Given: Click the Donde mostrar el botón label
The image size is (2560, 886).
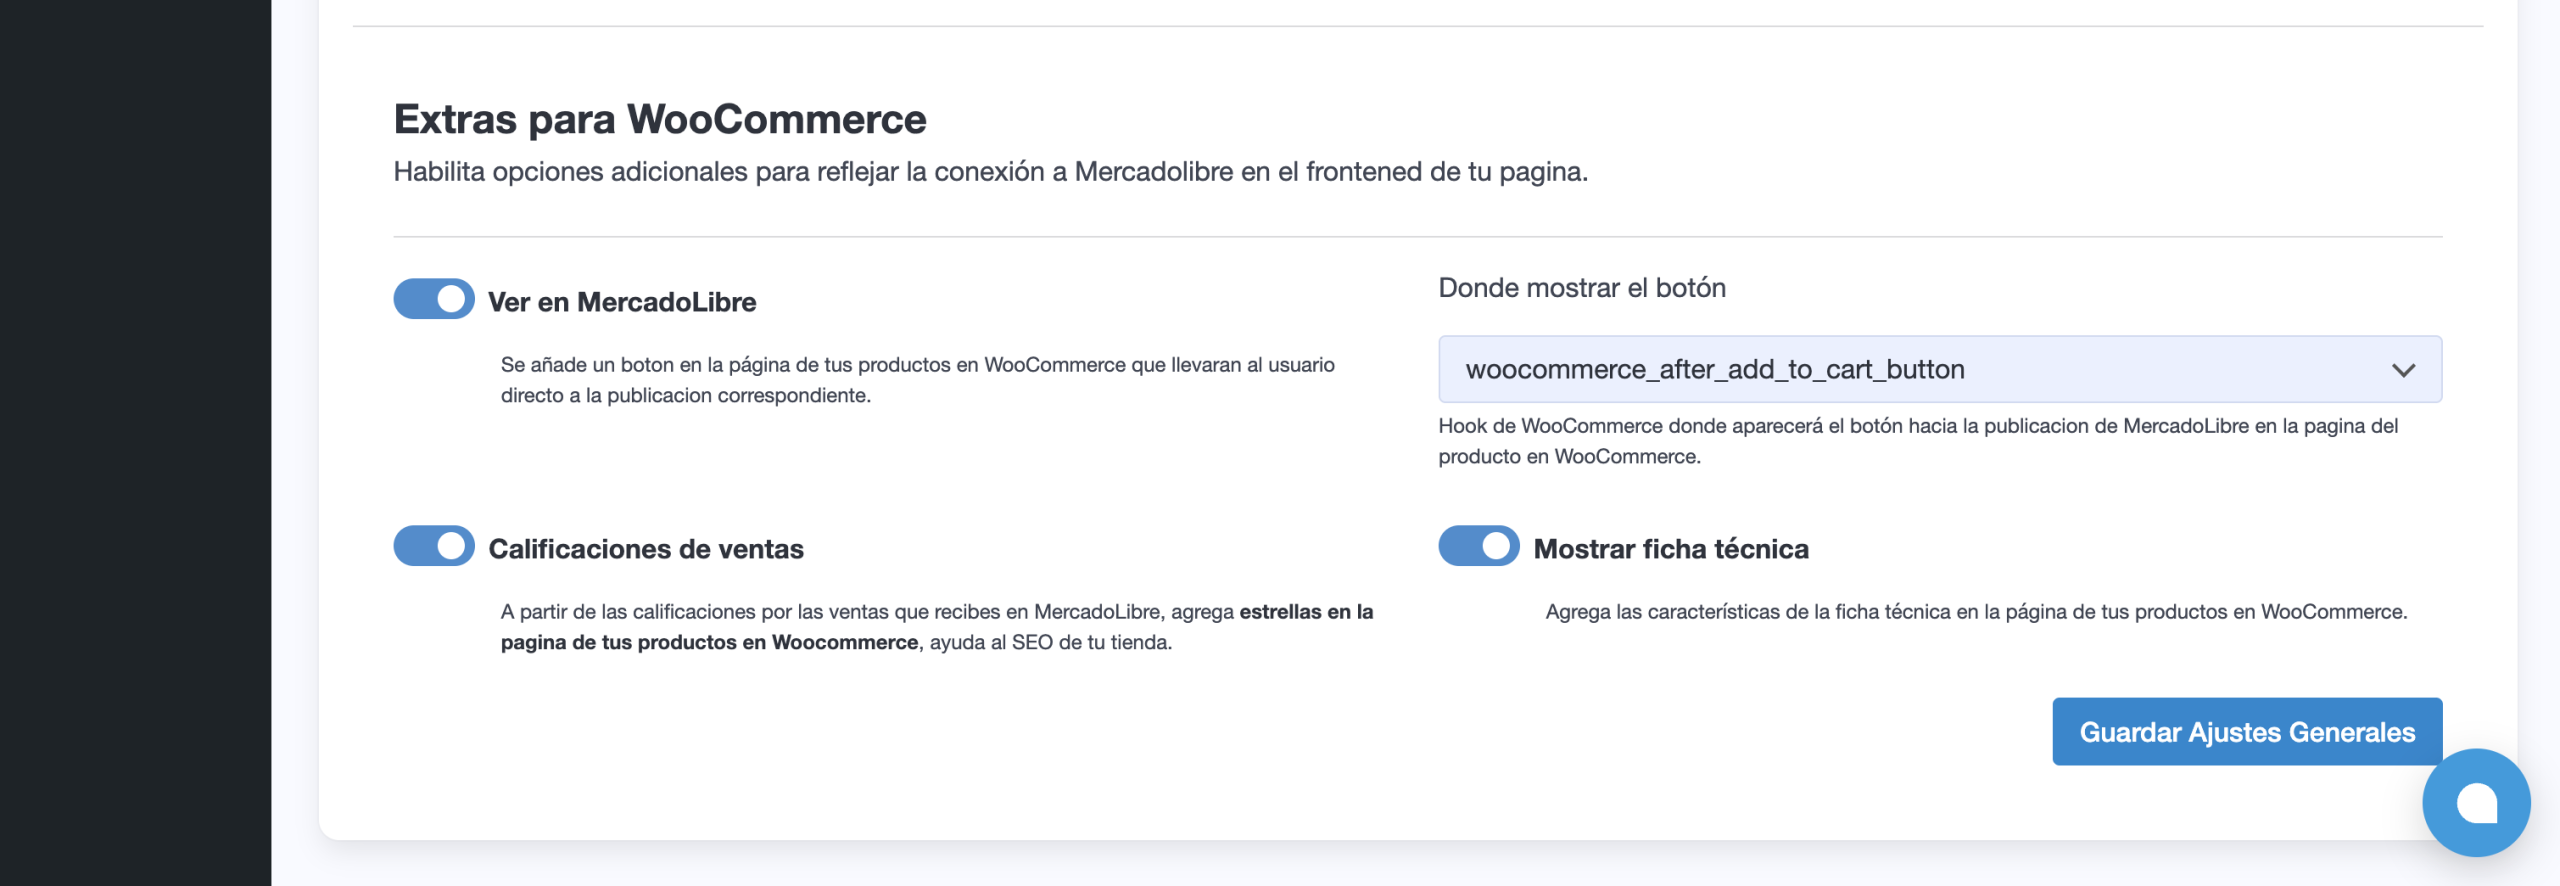Looking at the screenshot, I should (x=1582, y=288).
